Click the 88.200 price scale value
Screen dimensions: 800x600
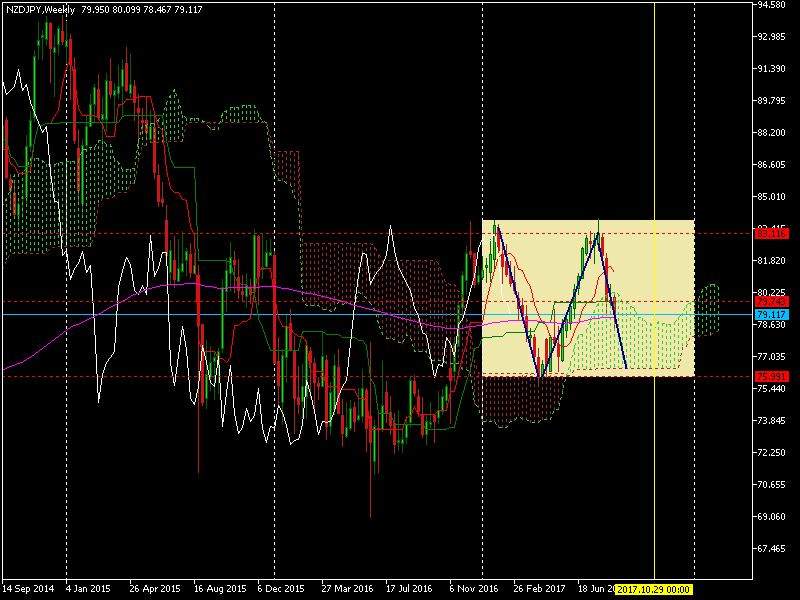771,132
